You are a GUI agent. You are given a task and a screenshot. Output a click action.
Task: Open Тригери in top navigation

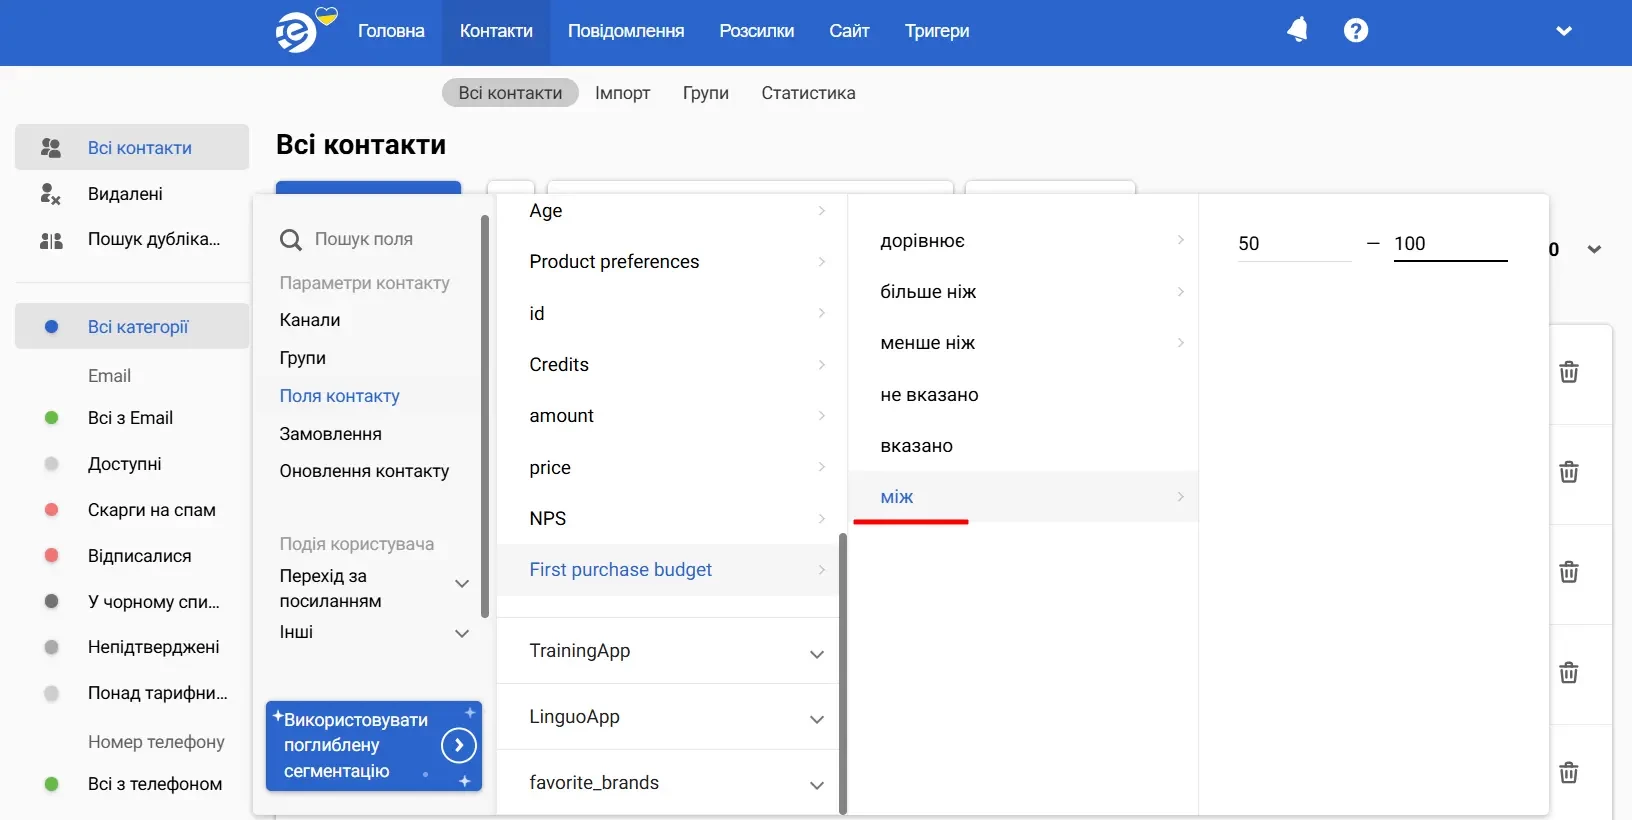pos(937,31)
